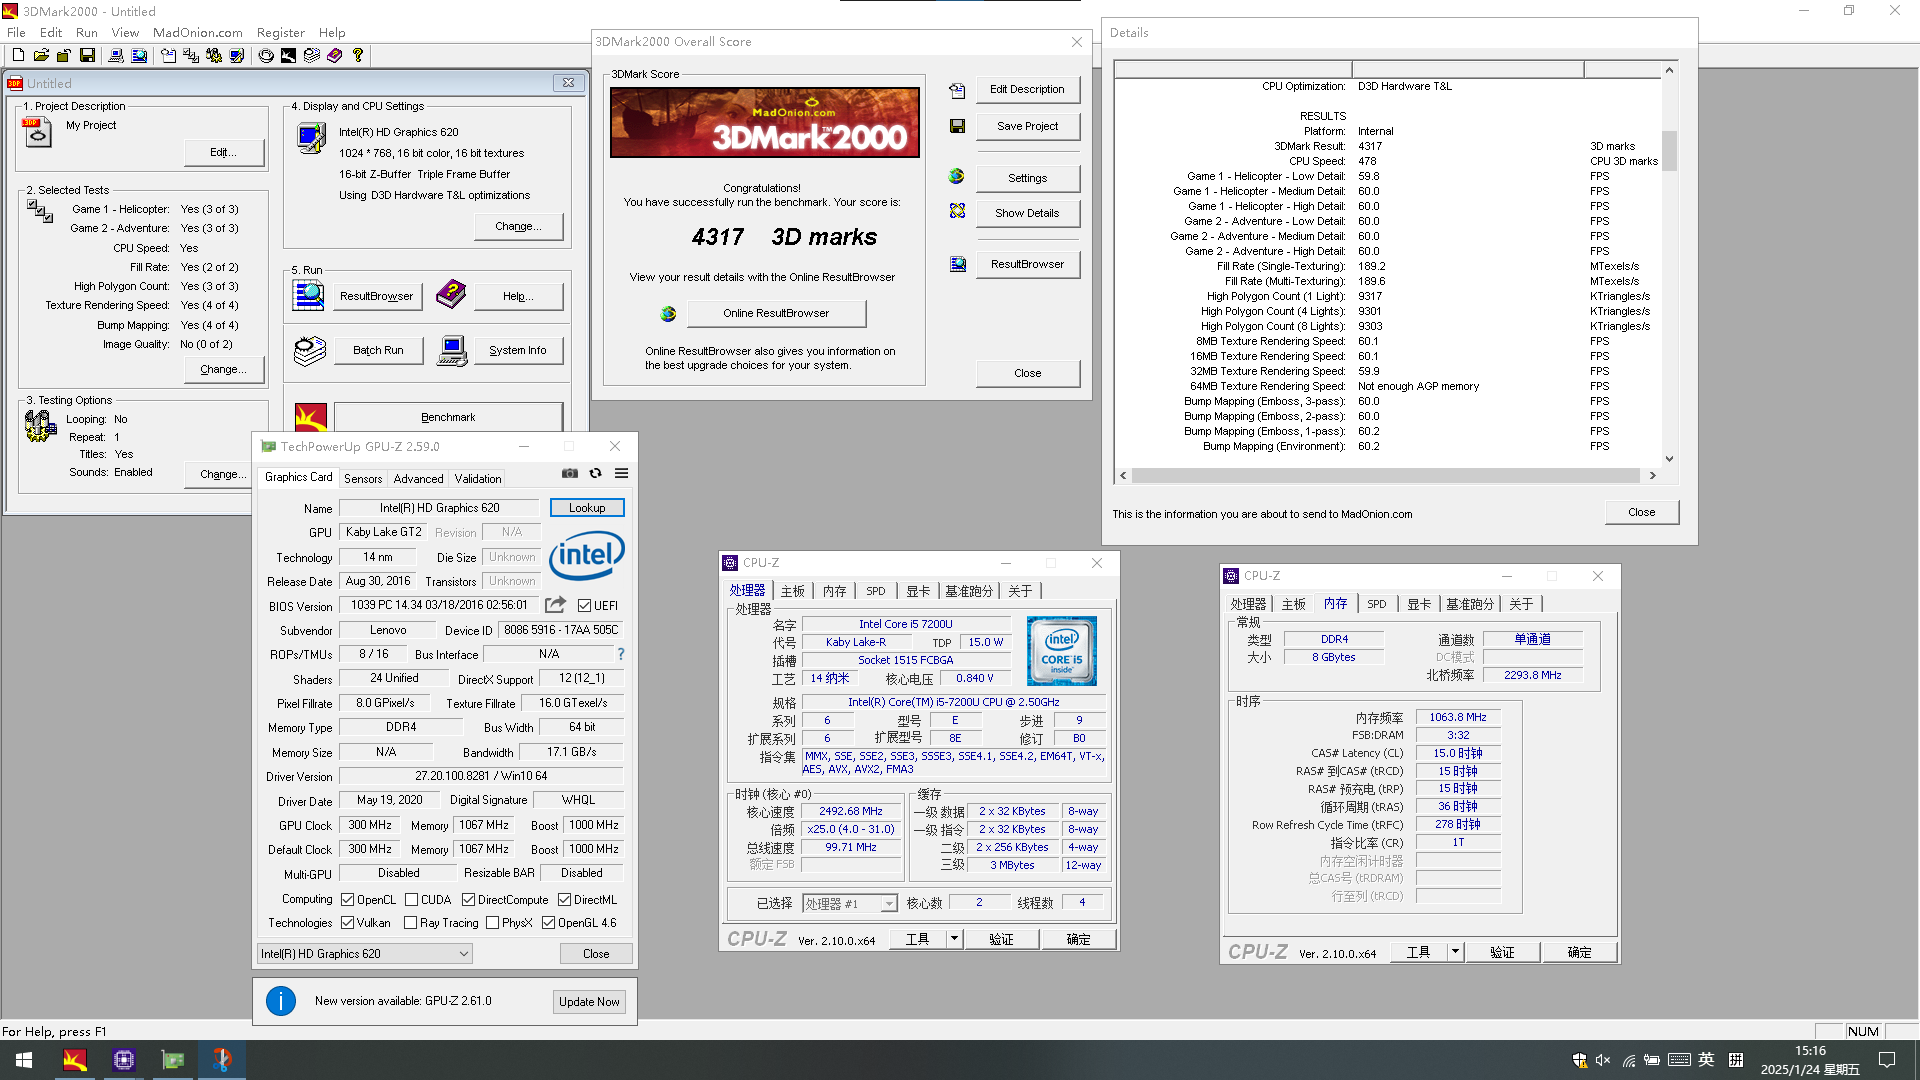The width and height of the screenshot is (1920, 1080).
Task: Open the GPU-Z hamburger menu icon
Action: click(621, 473)
